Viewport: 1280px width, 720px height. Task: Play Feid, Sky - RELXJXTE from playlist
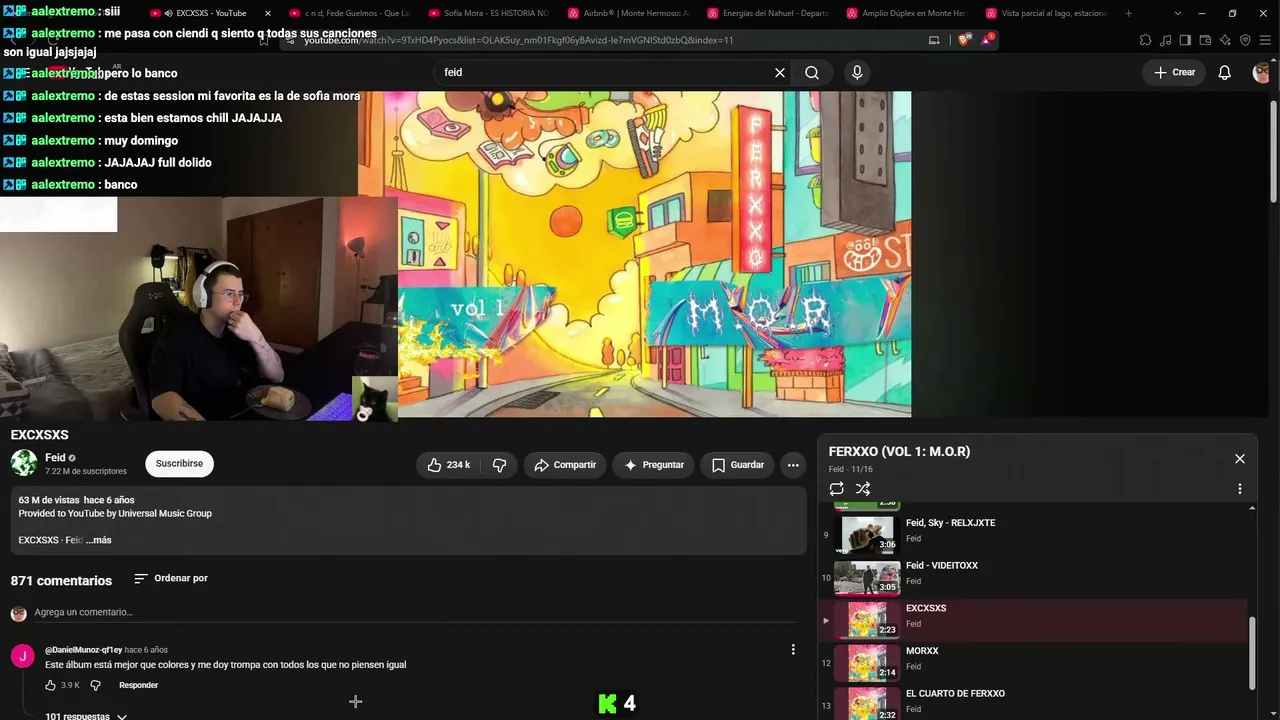point(1034,535)
